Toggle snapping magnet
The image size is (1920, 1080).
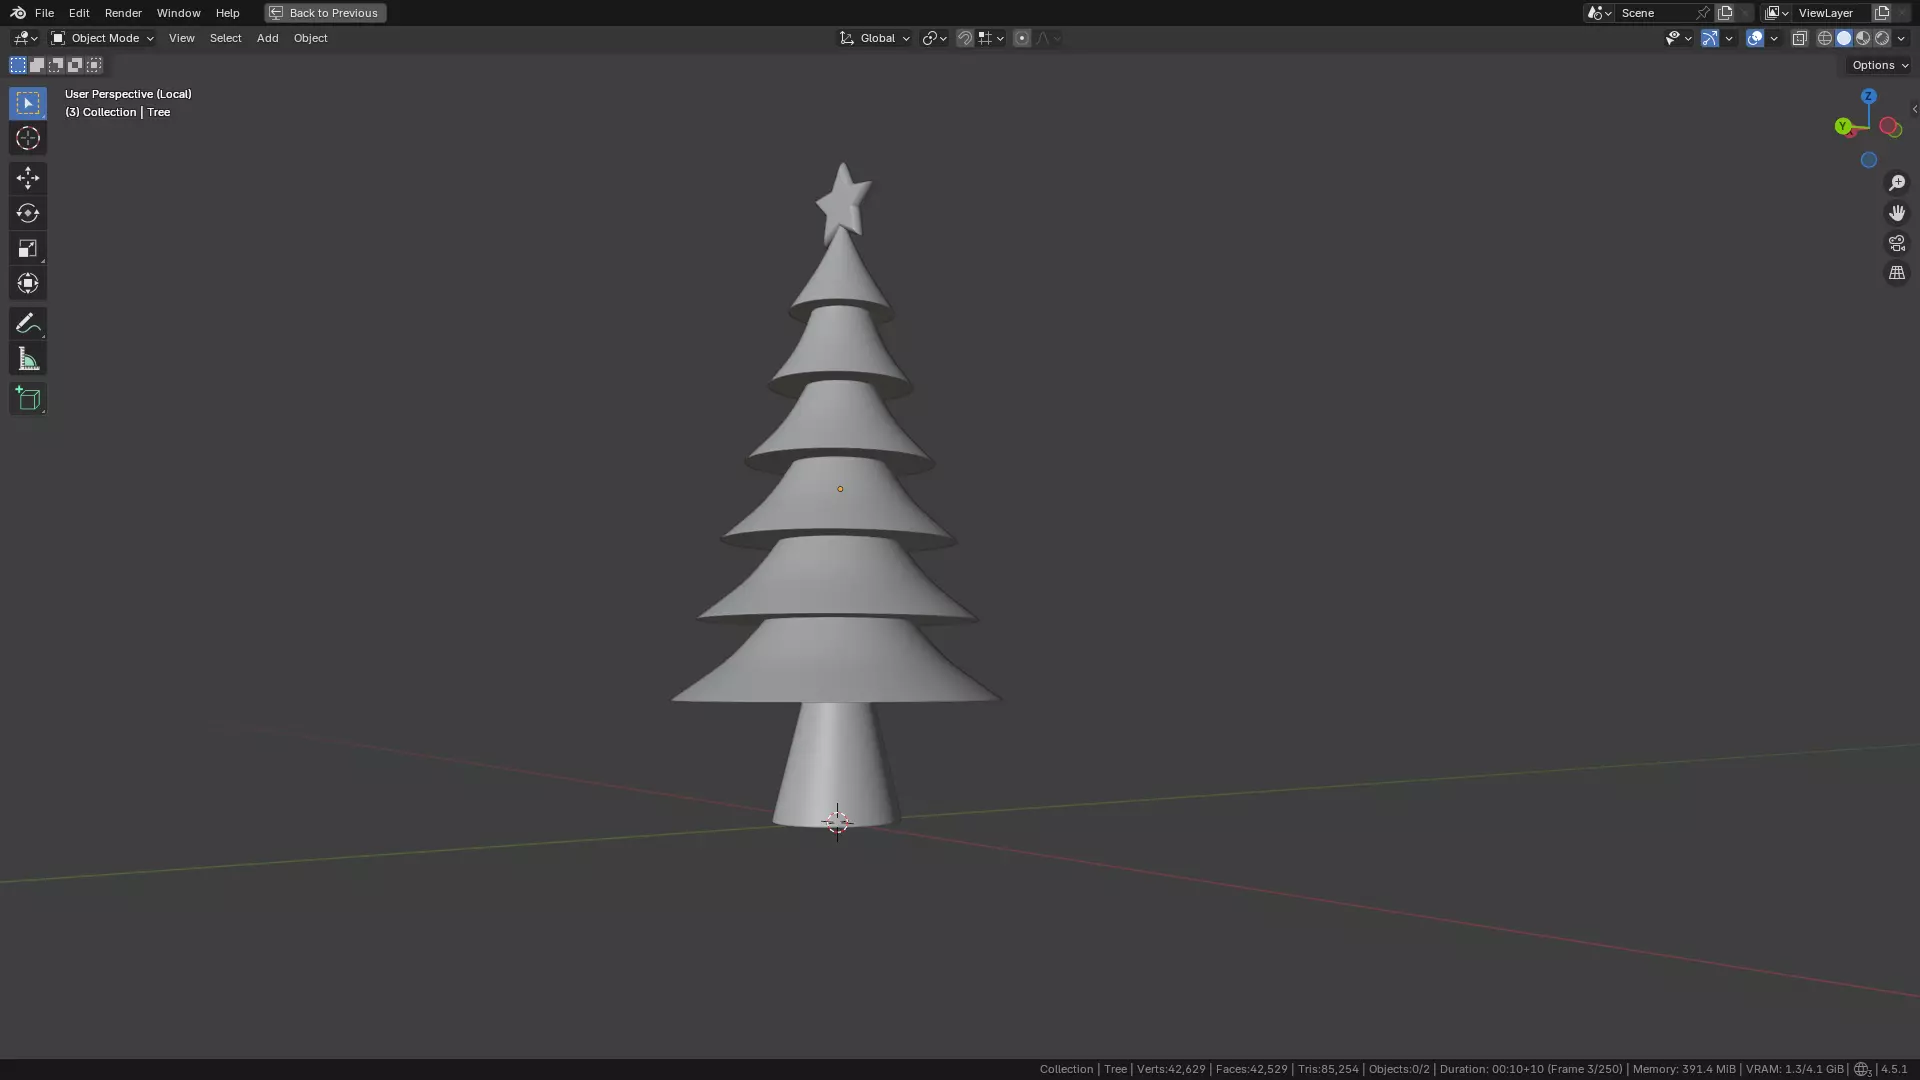(965, 38)
